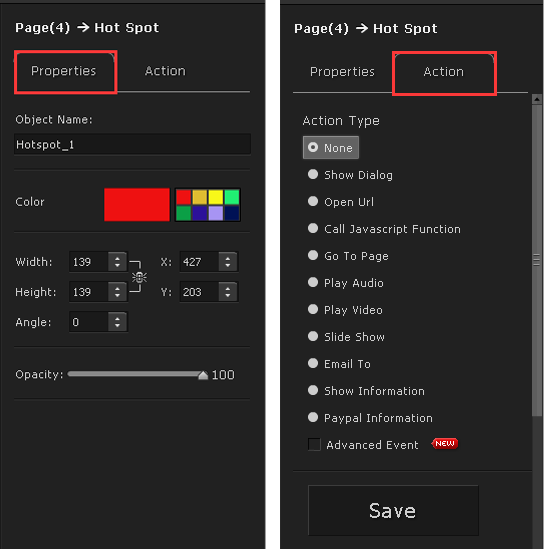Choose the Go To Page action

348,256
